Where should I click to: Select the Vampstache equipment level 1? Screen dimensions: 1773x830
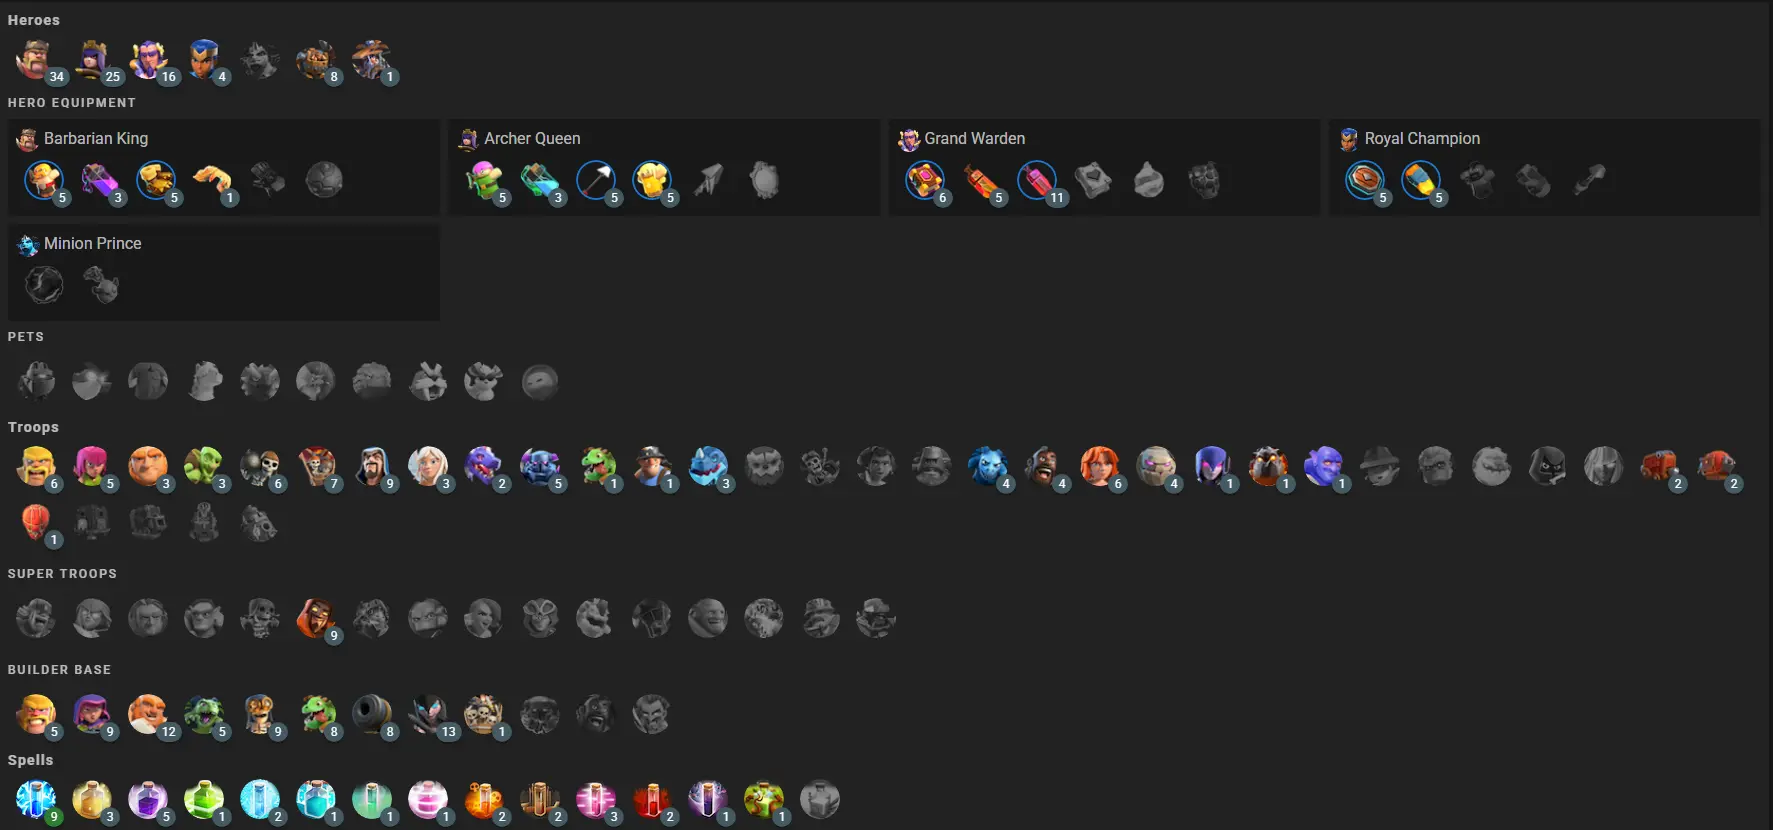[212, 181]
